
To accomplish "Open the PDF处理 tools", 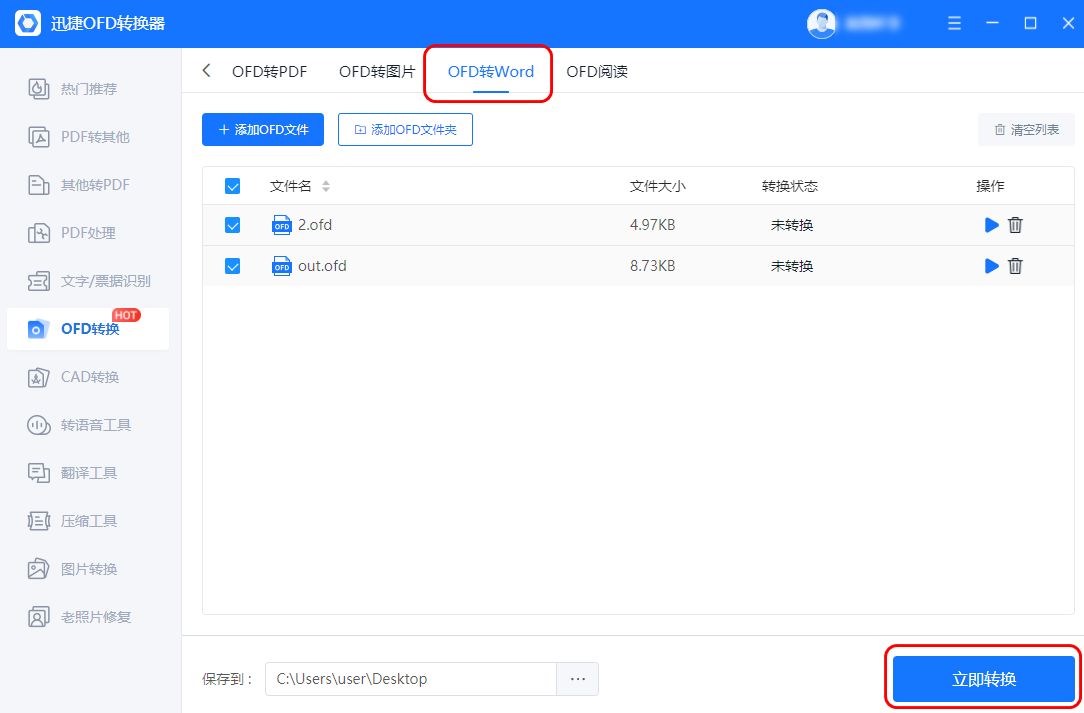I will point(87,232).
